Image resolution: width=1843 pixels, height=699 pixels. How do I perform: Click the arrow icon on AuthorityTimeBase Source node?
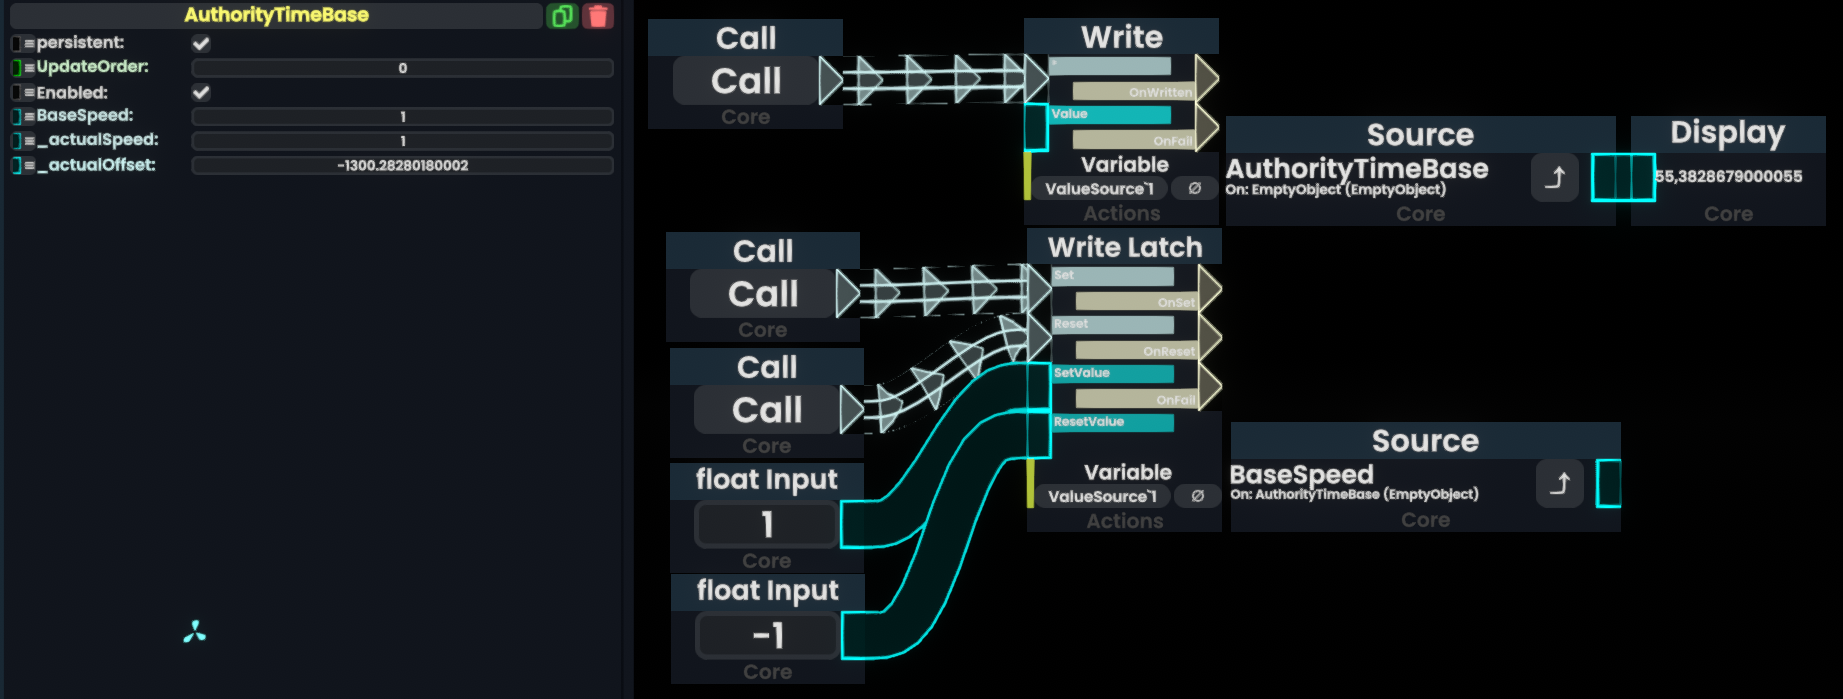pyautogui.click(x=1554, y=178)
